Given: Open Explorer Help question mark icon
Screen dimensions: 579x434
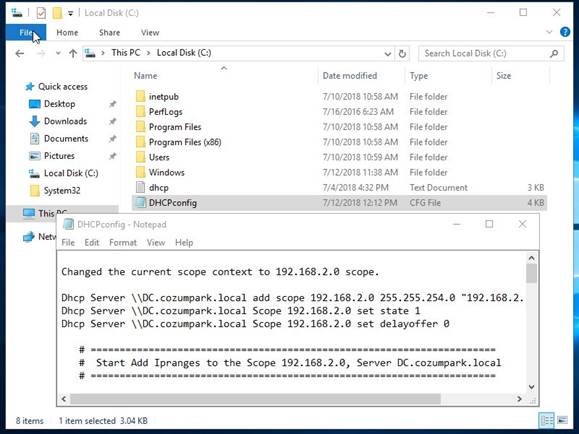Looking at the screenshot, I should coord(565,32).
